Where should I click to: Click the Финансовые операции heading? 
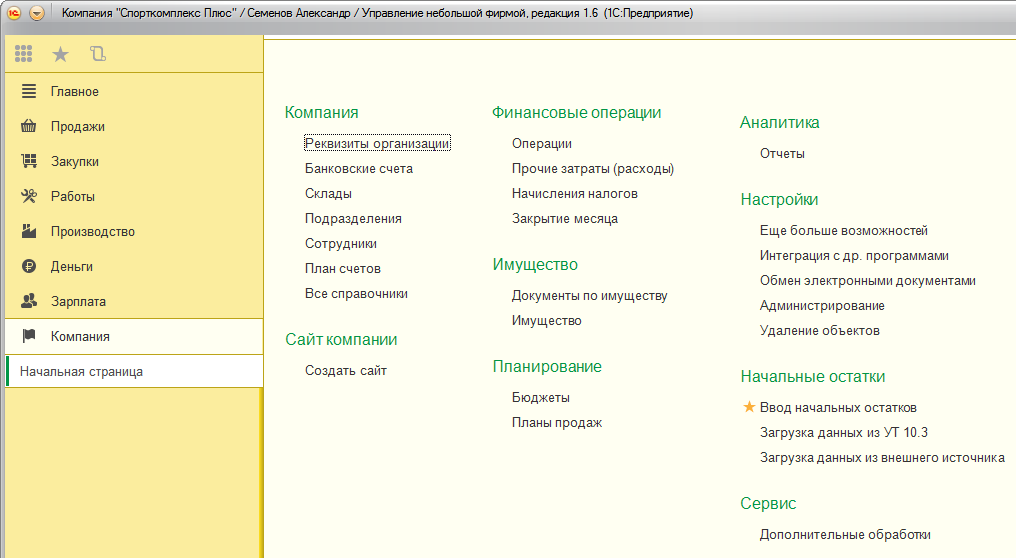[x=577, y=112]
